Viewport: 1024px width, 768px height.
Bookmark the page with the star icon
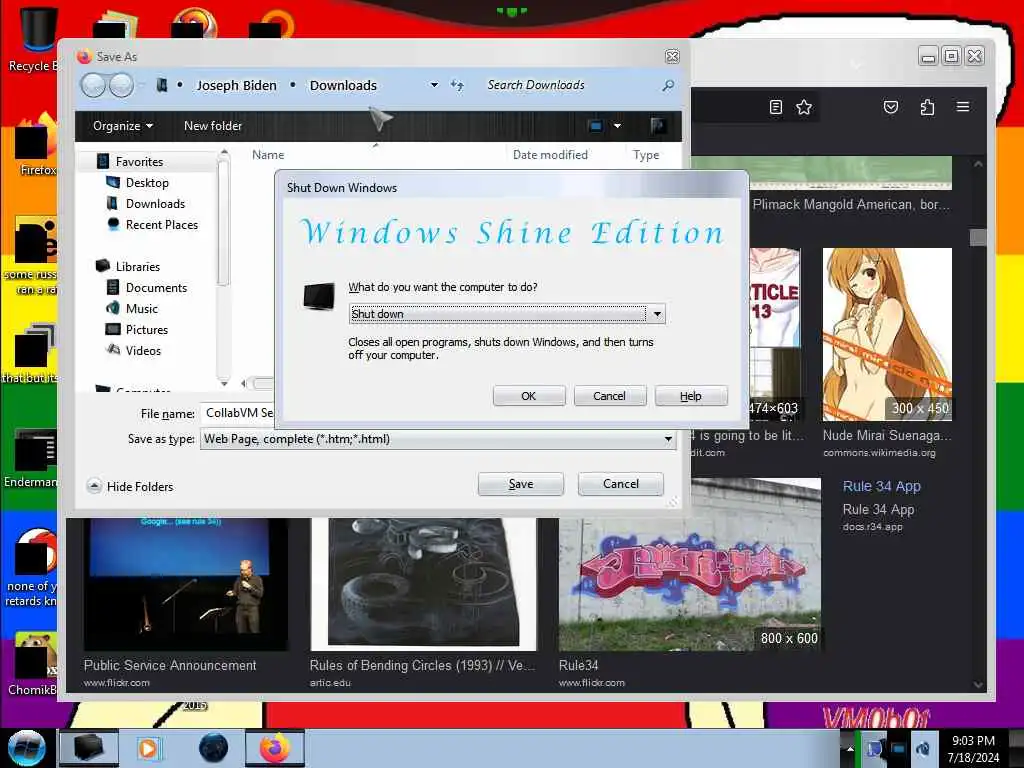pyautogui.click(x=804, y=107)
